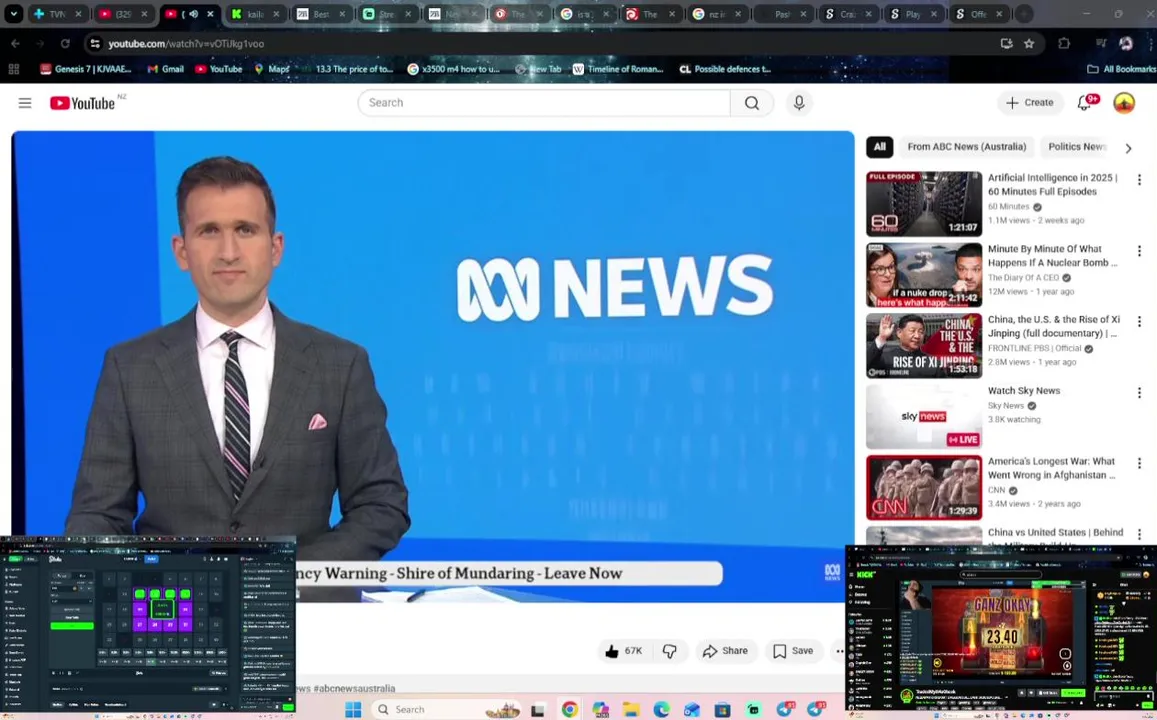This screenshot has height=720, width=1157.
Task: Open Gmail bookmark
Action: point(165,69)
